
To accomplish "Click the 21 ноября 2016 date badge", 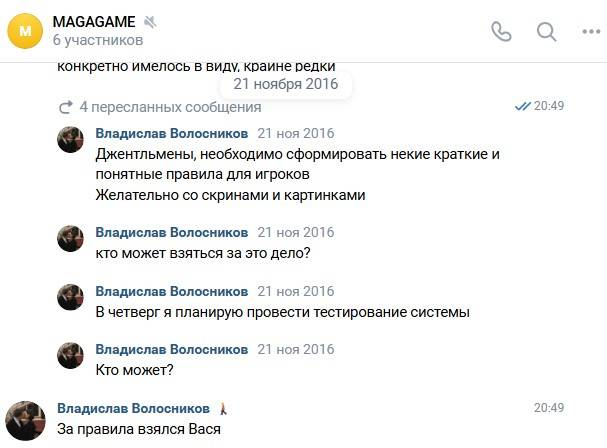I will coord(286,84).
